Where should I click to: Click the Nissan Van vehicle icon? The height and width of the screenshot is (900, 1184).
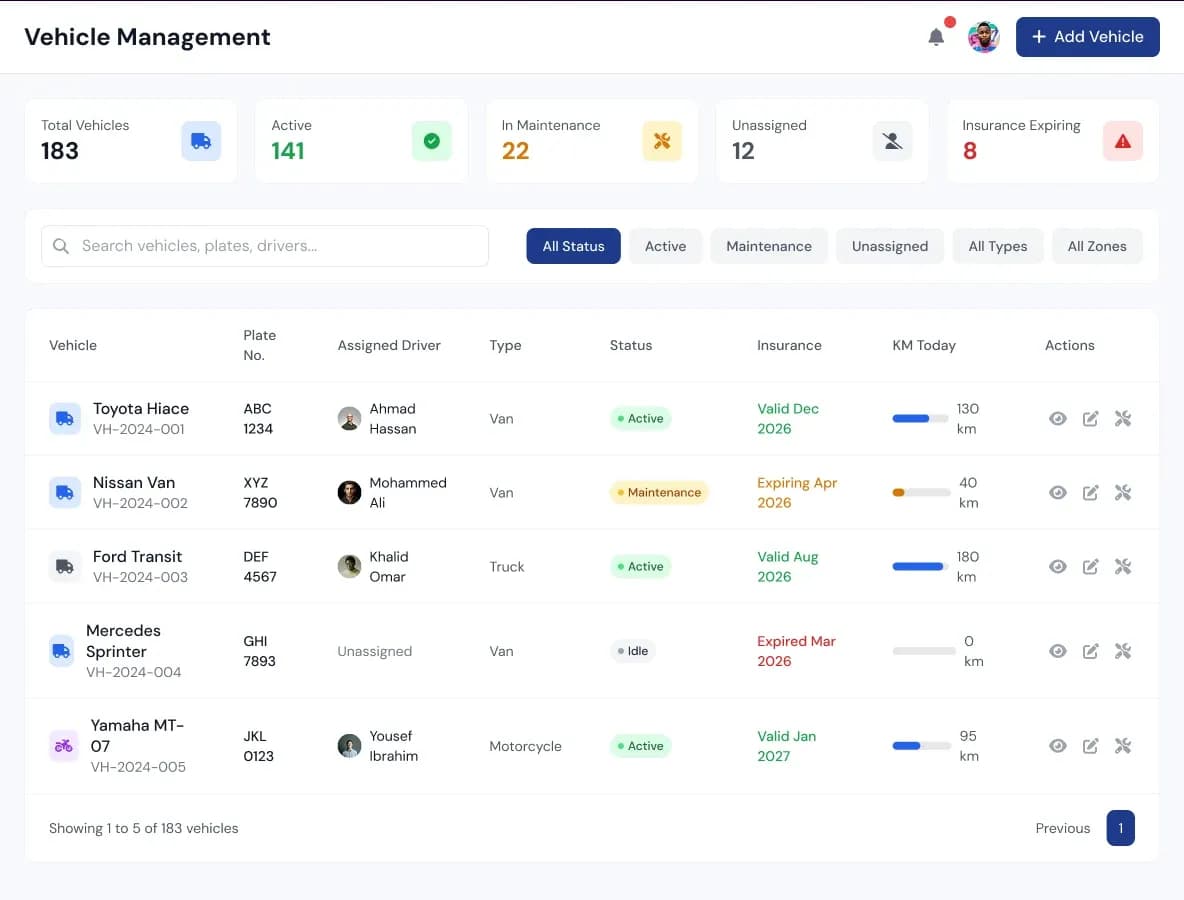pos(65,492)
